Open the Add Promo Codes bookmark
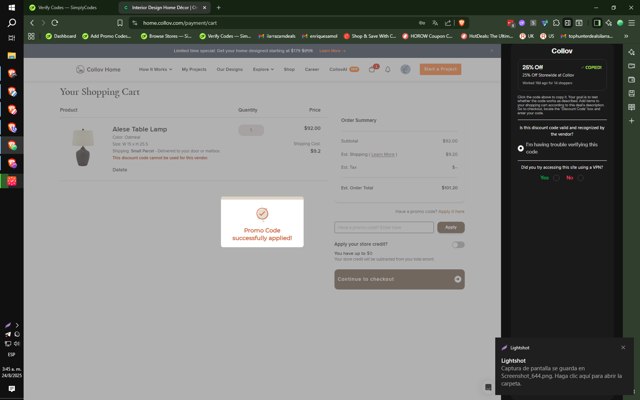This screenshot has height=400, width=640. 107,36
